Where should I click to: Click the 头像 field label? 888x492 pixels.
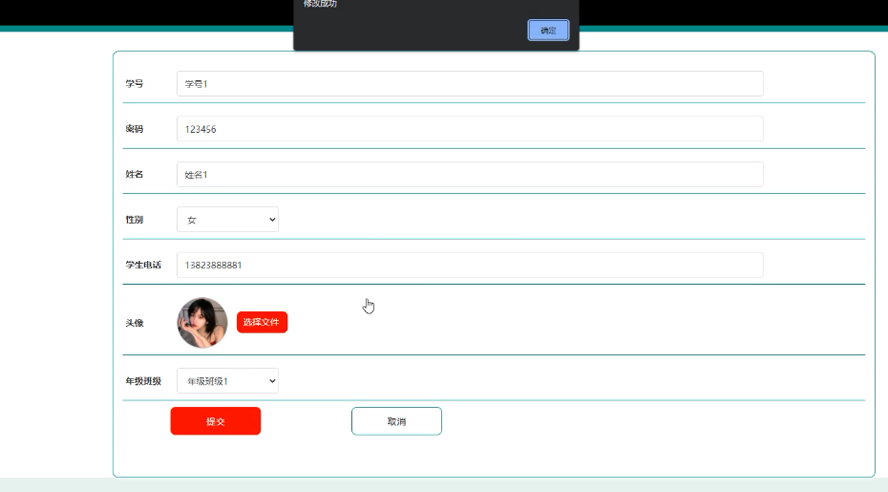point(134,323)
